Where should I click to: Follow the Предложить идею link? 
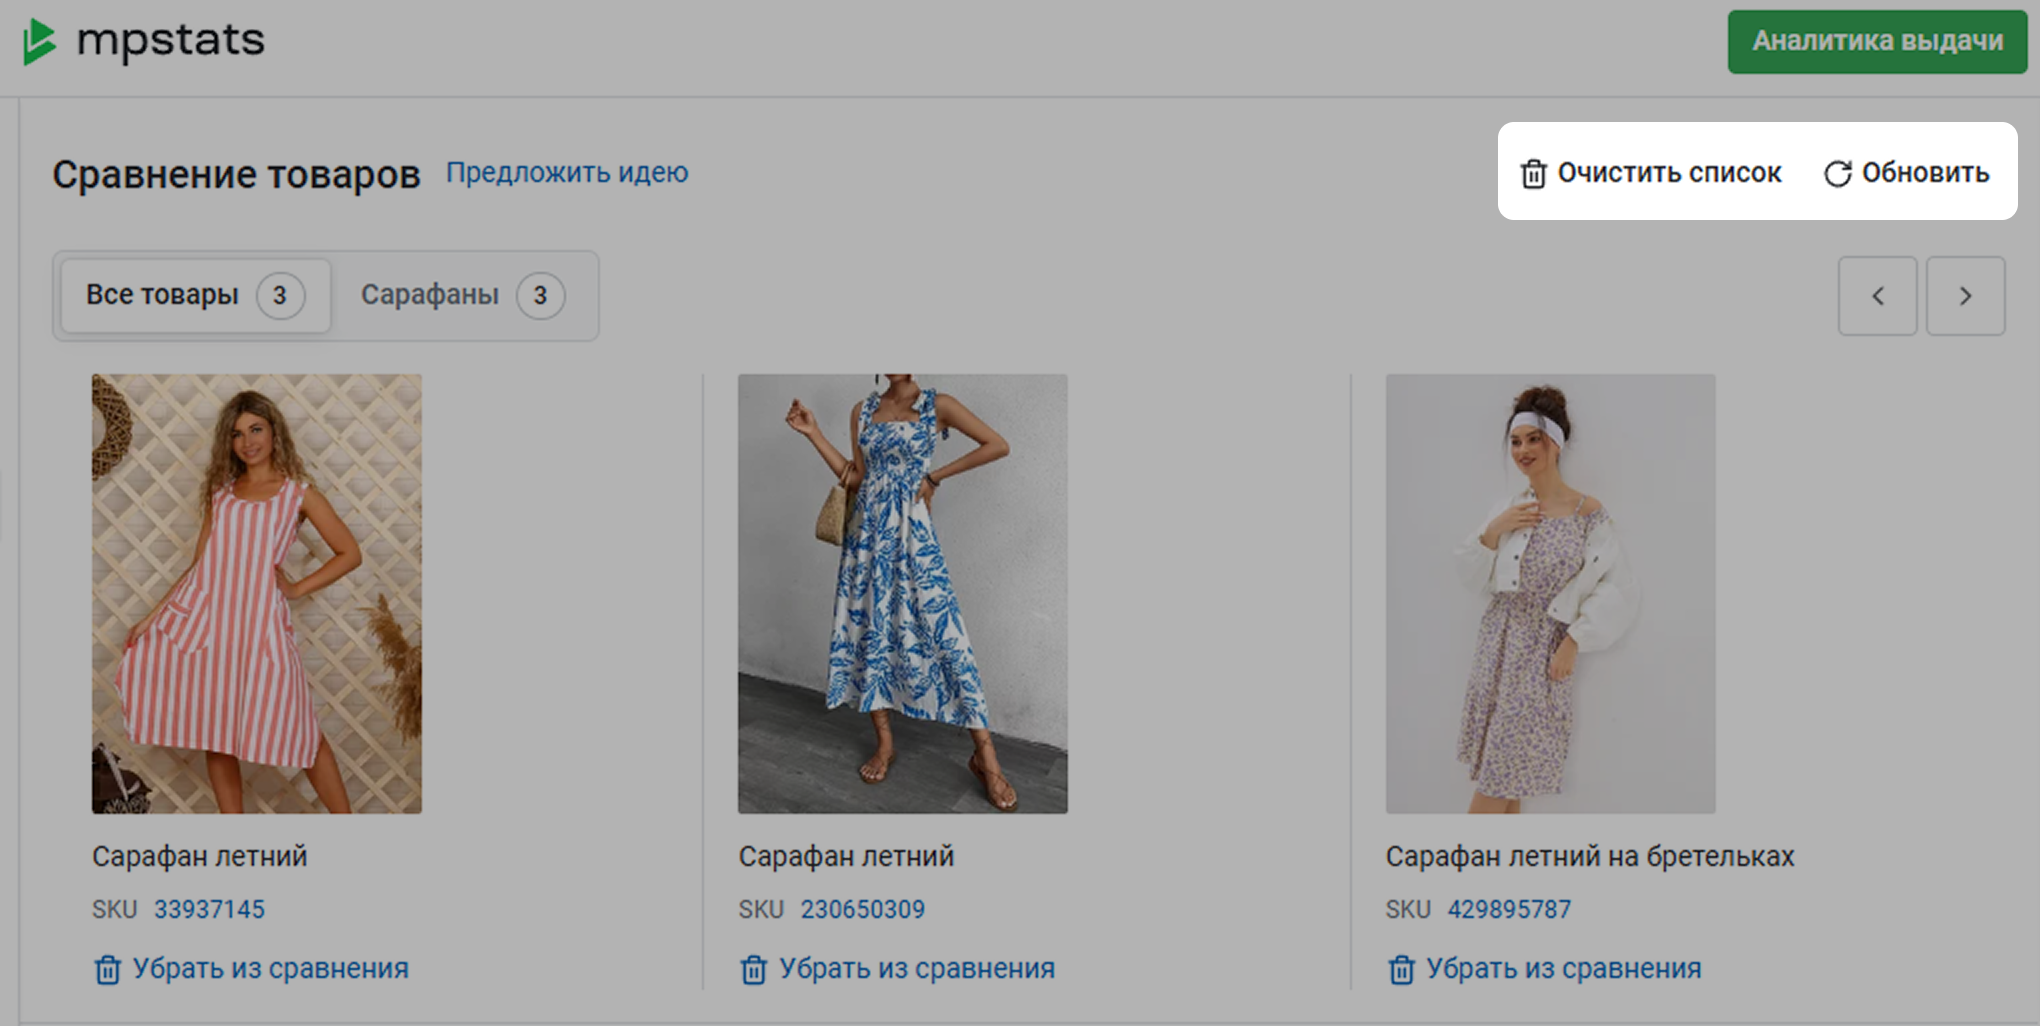point(567,173)
